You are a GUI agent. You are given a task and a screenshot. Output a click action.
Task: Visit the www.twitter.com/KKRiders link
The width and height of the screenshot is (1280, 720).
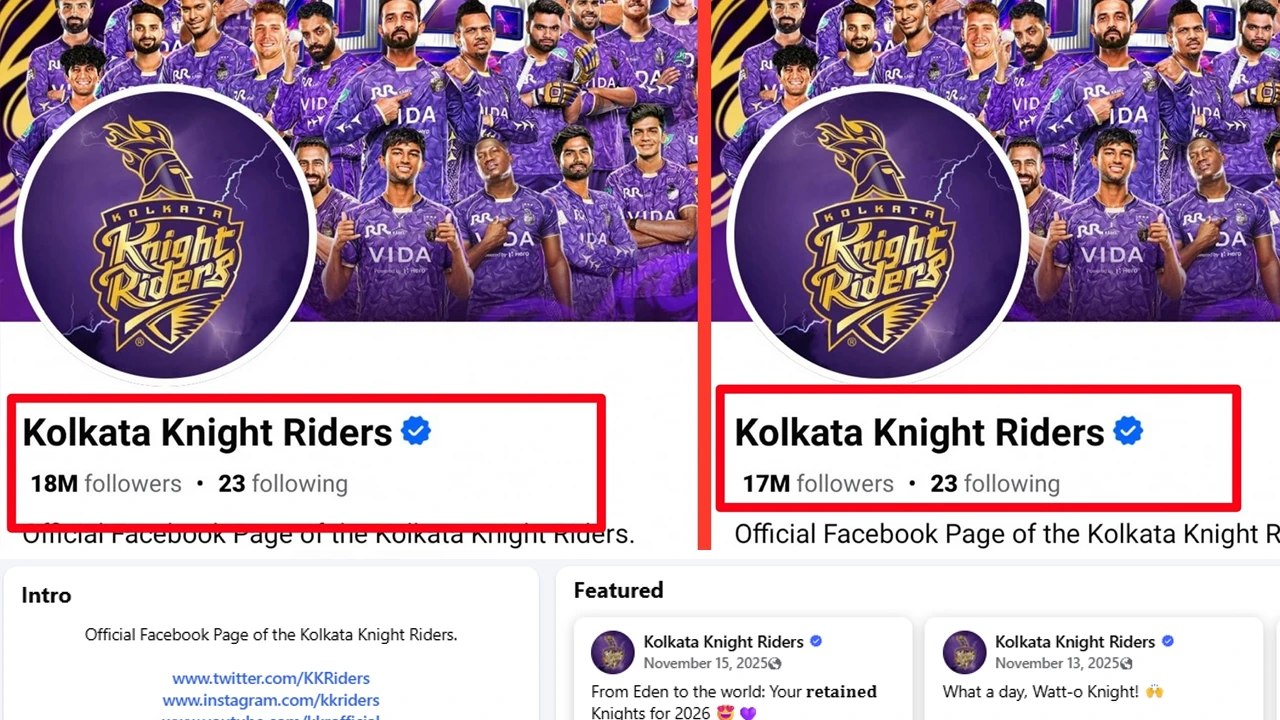pos(271,678)
